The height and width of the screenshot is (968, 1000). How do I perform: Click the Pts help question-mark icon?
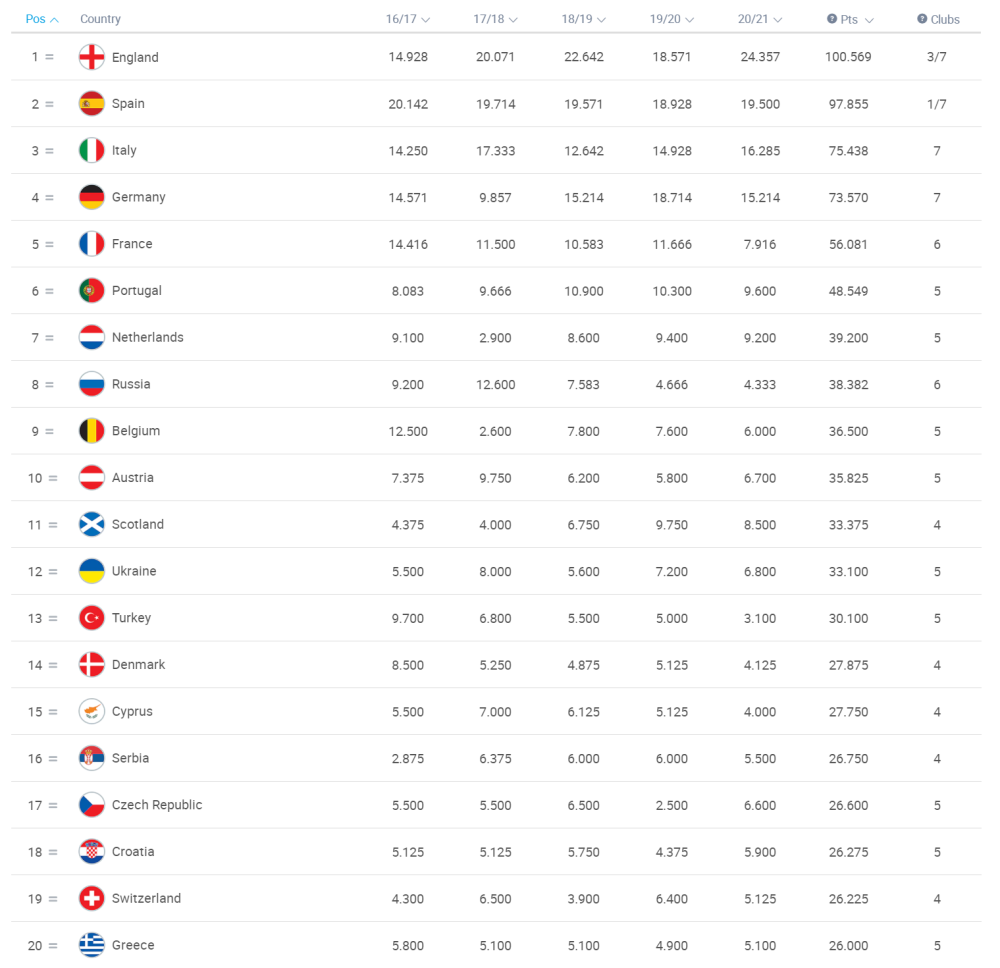(x=832, y=18)
